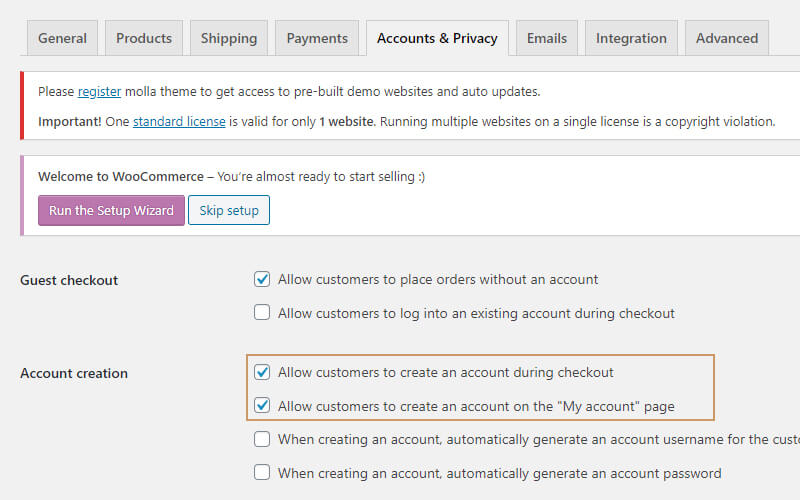This screenshot has width=800, height=500.
Task: Enable log into existing account during checkout
Action: [x=262, y=313]
